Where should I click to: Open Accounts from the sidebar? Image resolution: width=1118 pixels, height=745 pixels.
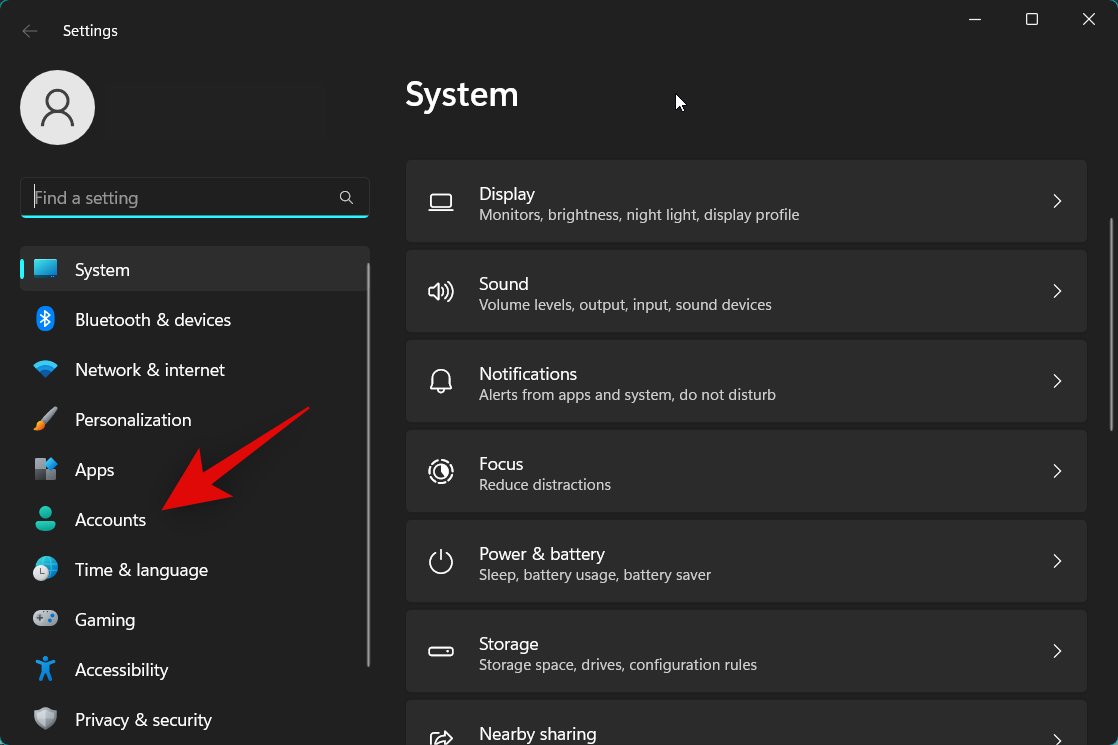point(110,519)
